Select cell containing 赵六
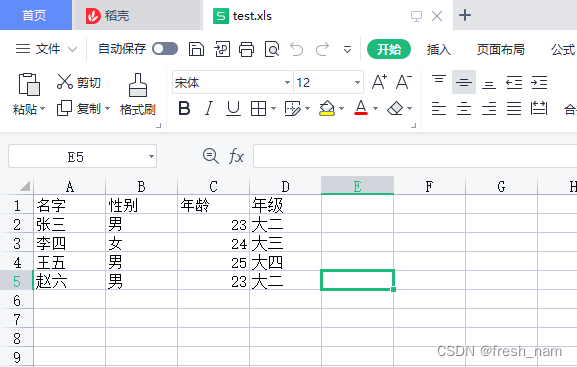This screenshot has width=577, height=367. point(70,281)
